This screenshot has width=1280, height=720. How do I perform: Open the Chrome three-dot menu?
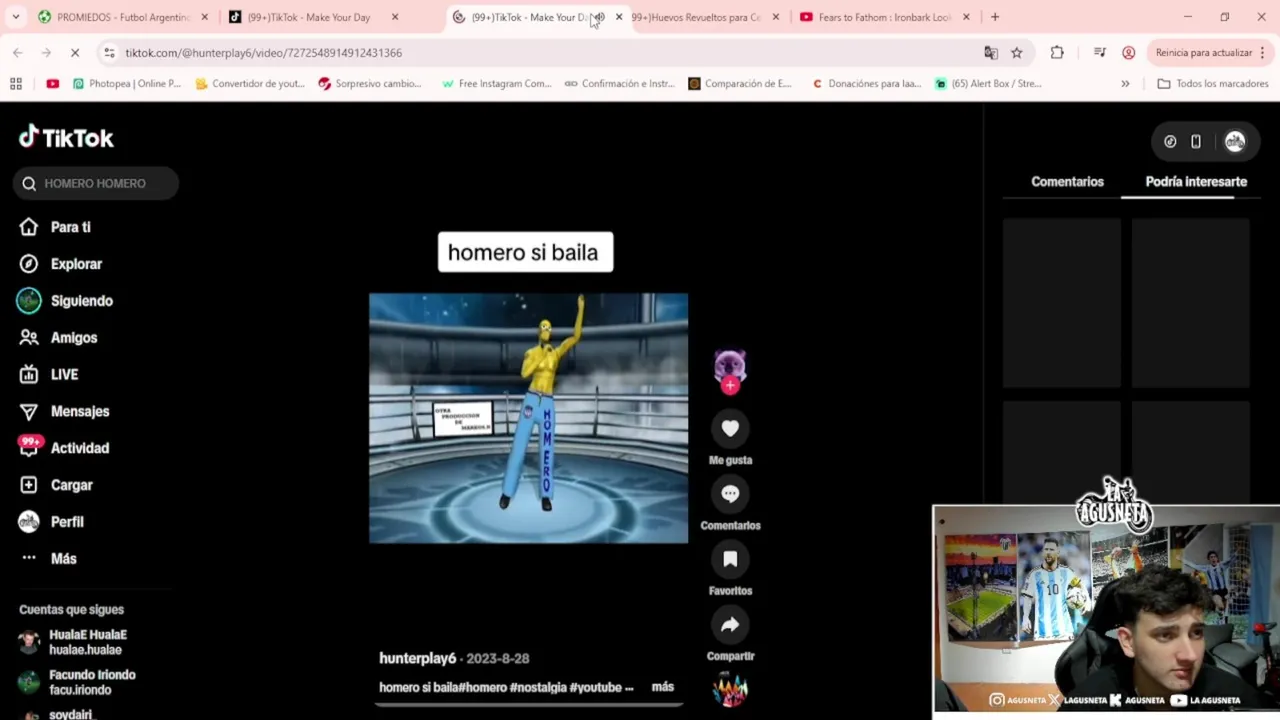pyautogui.click(x=1262, y=52)
